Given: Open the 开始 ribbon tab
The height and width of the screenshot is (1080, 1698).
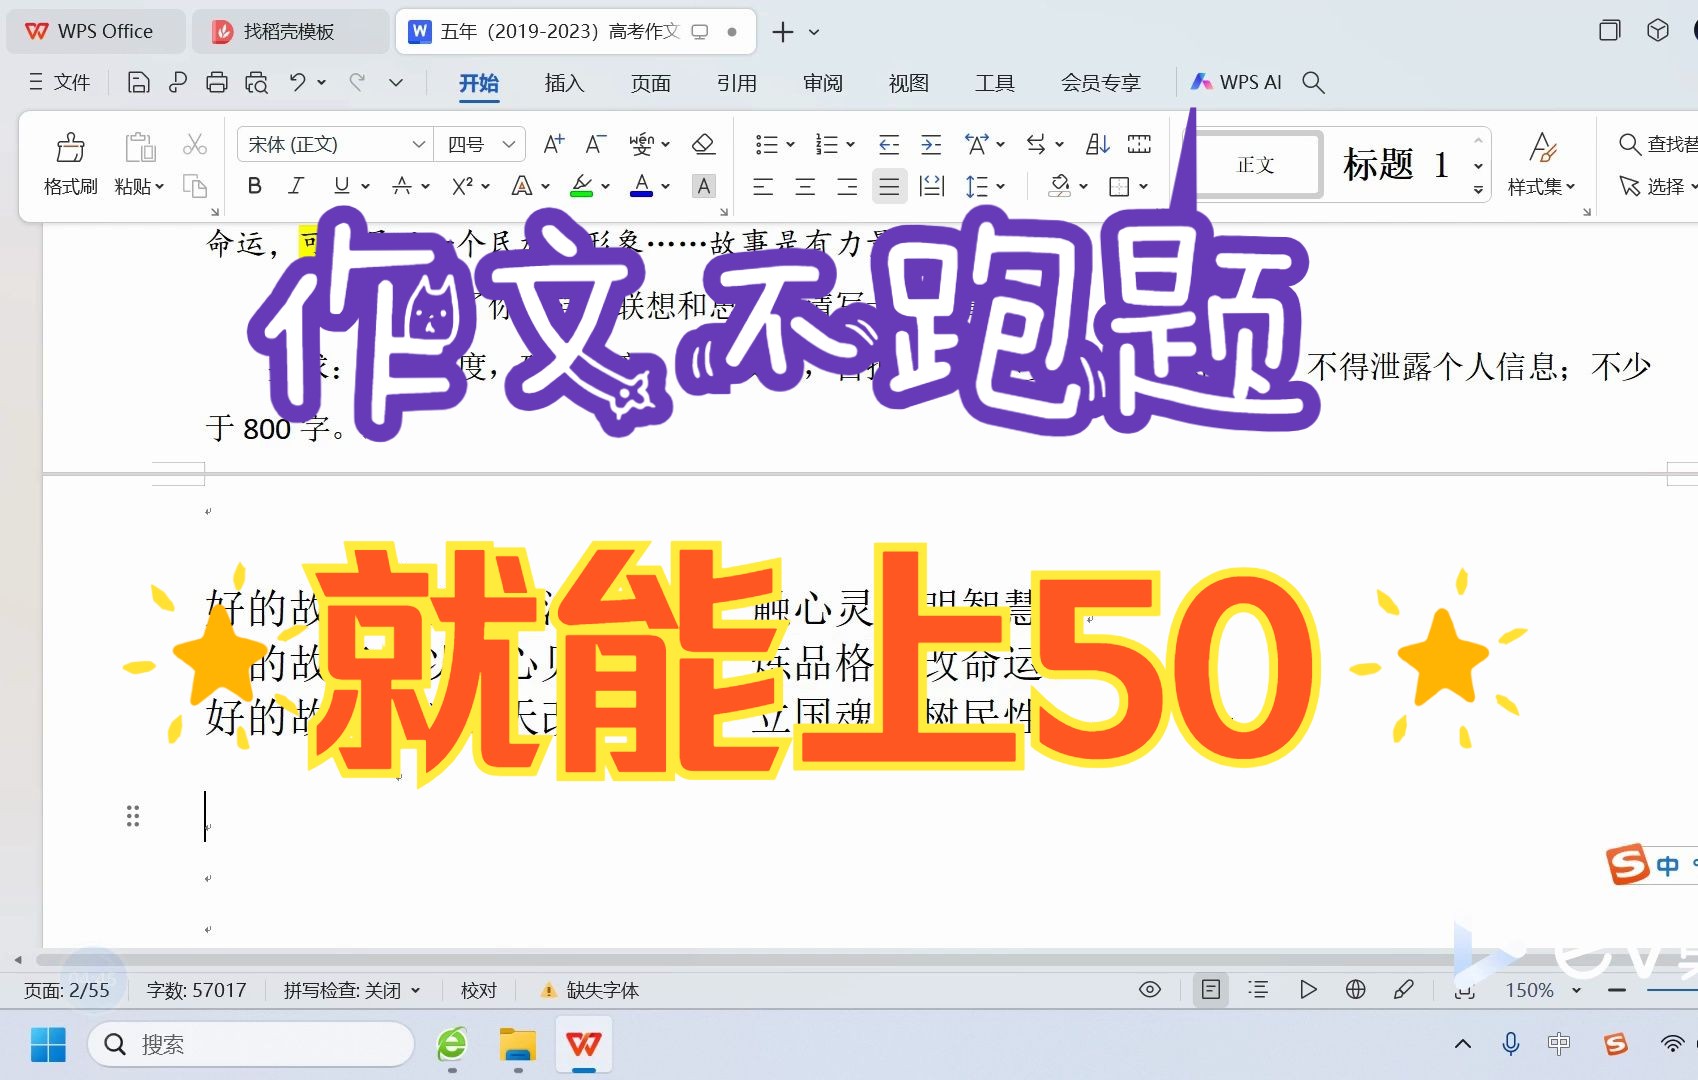Looking at the screenshot, I should pos(478,83).
